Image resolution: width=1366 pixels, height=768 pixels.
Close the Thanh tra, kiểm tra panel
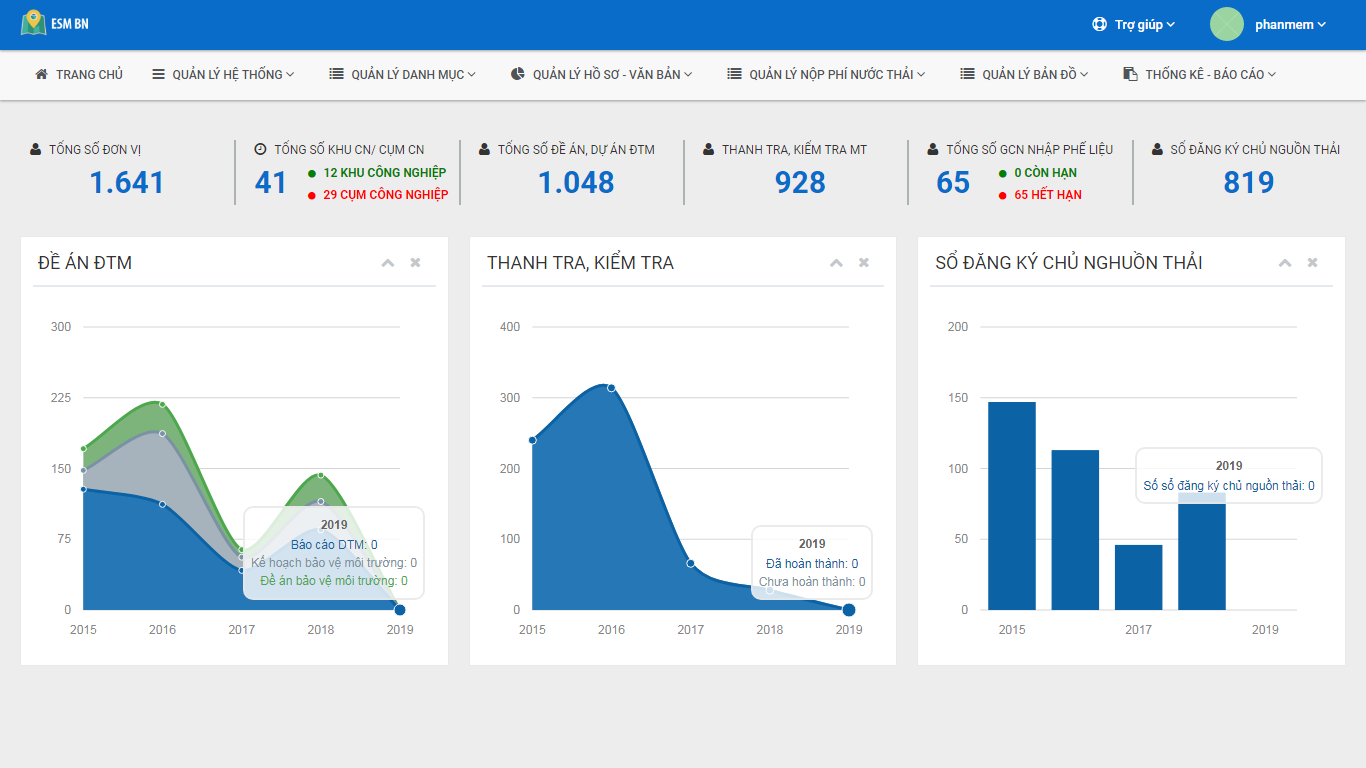[x=864, y=263]
